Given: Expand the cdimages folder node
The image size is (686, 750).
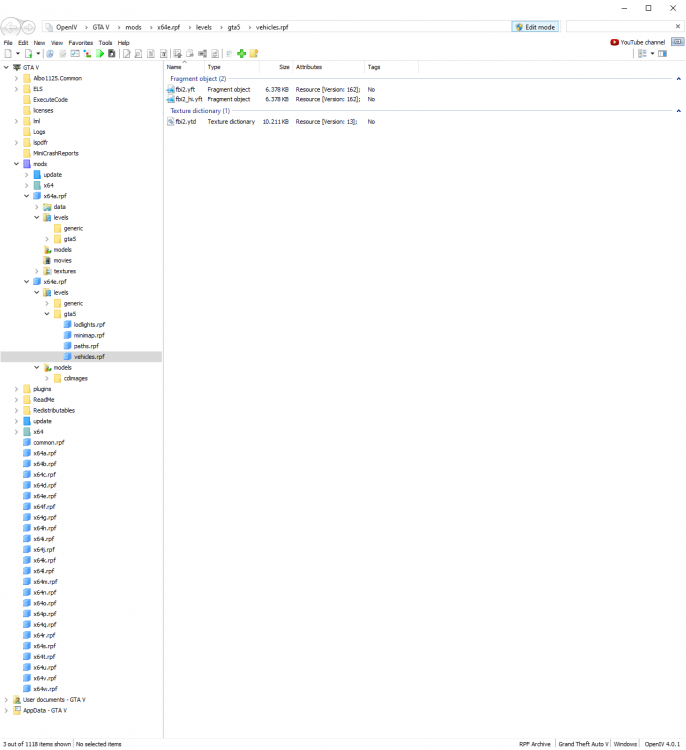Looking at the screenshot, I should coord(47,378).
